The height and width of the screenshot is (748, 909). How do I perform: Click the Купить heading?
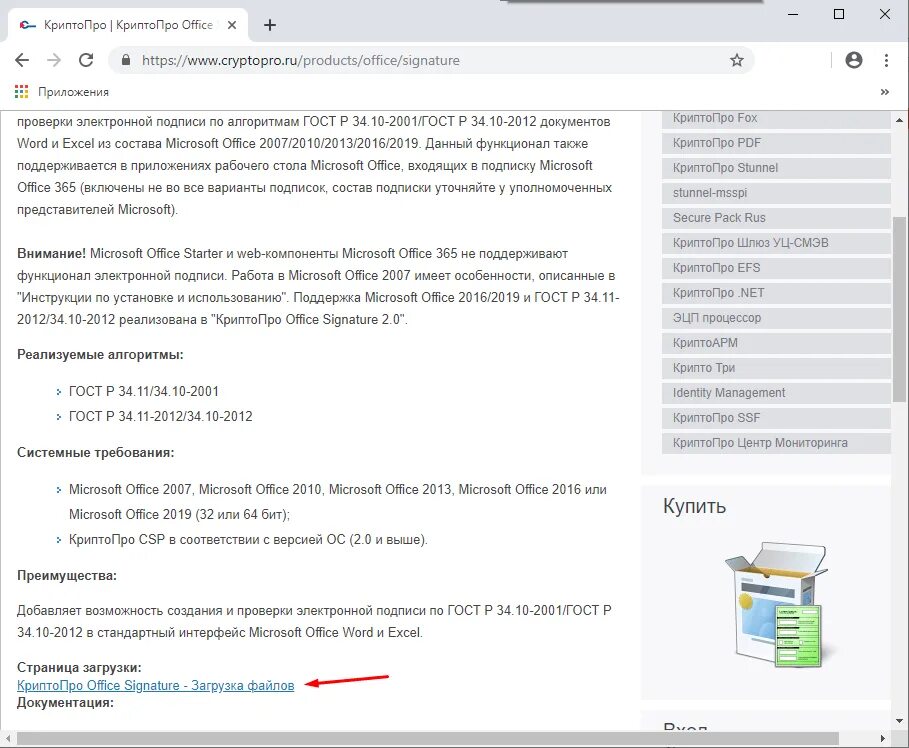coord(694,506)
